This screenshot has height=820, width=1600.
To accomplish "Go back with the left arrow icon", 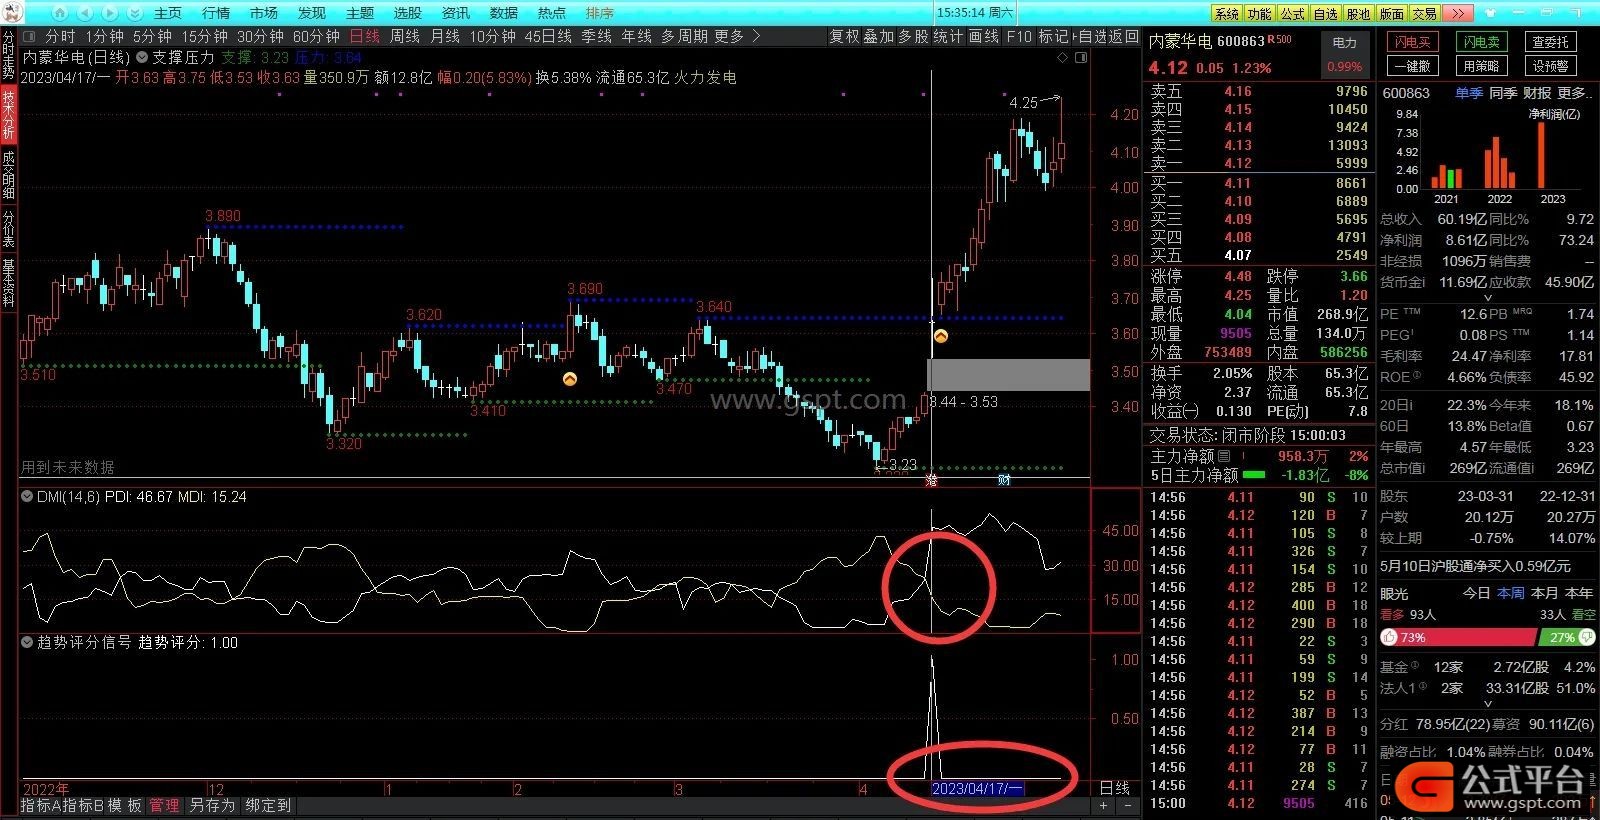I will (84, 13).
